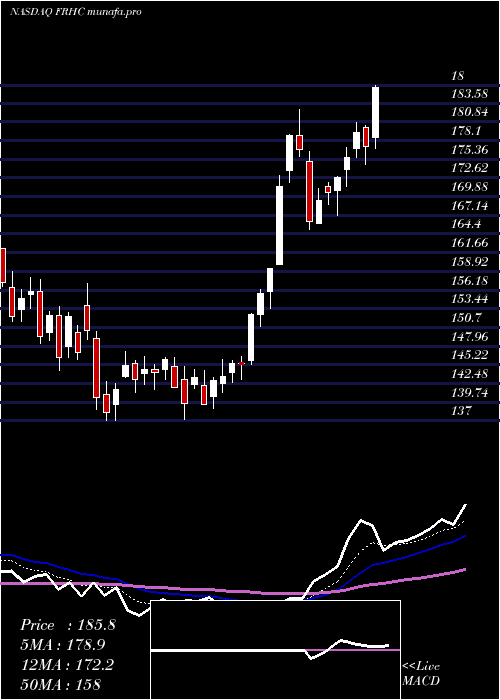Screen dimensions: 500x700
Task: Select the 147.96 price level
Action: coord(470,337)
